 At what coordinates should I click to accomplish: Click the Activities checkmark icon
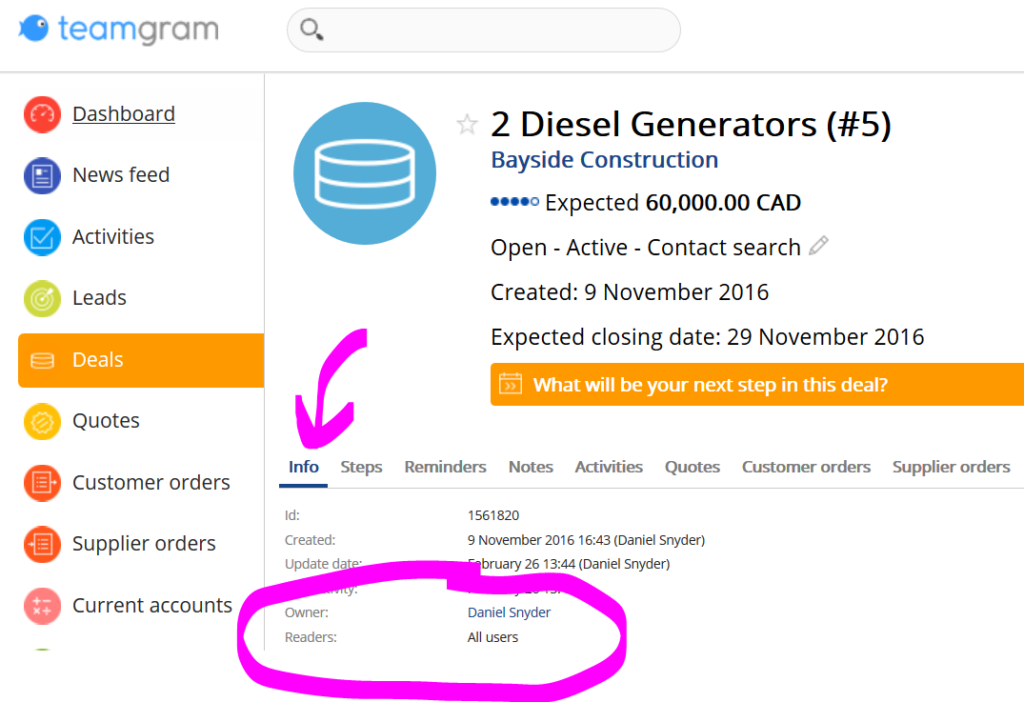pos(42,237)
